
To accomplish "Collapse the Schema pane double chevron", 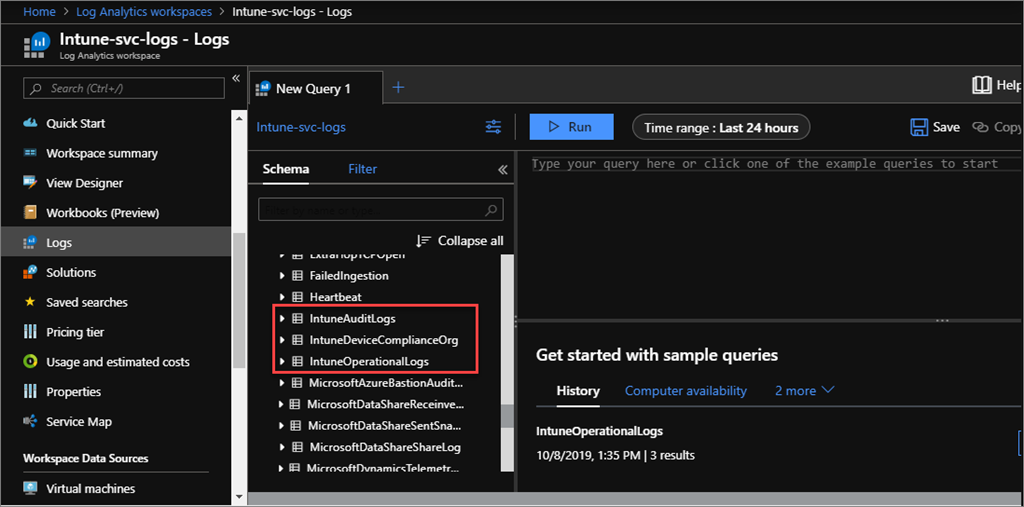I will coord(502,170).
